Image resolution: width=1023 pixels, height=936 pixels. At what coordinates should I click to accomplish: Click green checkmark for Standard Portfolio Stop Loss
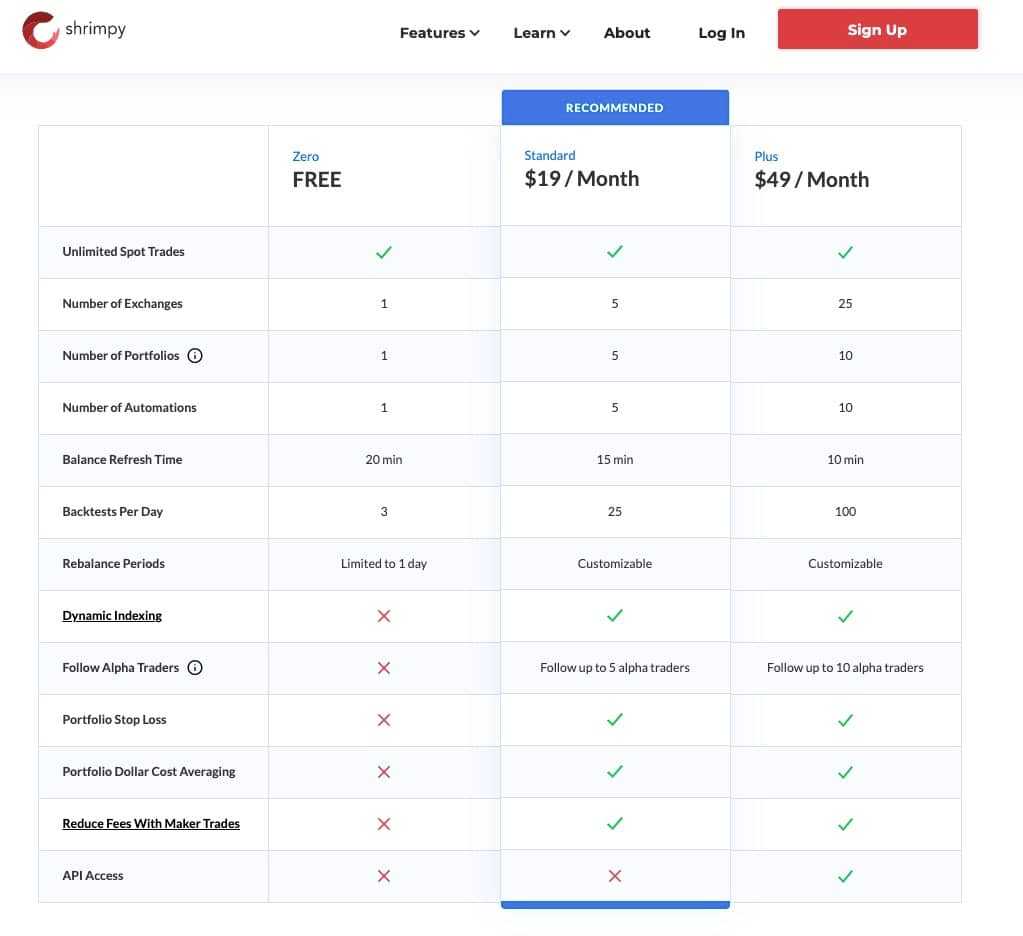coord(614,720)
